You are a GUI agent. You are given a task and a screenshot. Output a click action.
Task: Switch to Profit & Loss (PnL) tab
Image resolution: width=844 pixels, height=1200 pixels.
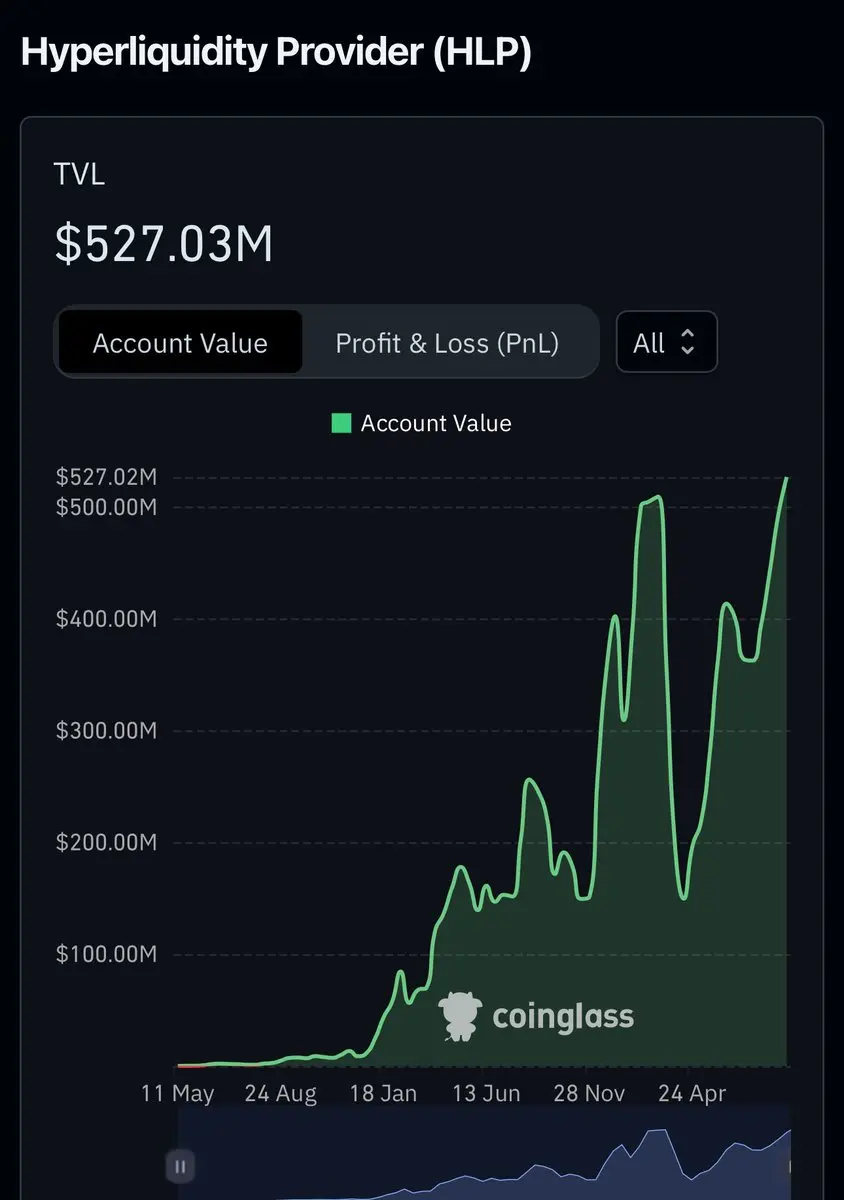447,343
